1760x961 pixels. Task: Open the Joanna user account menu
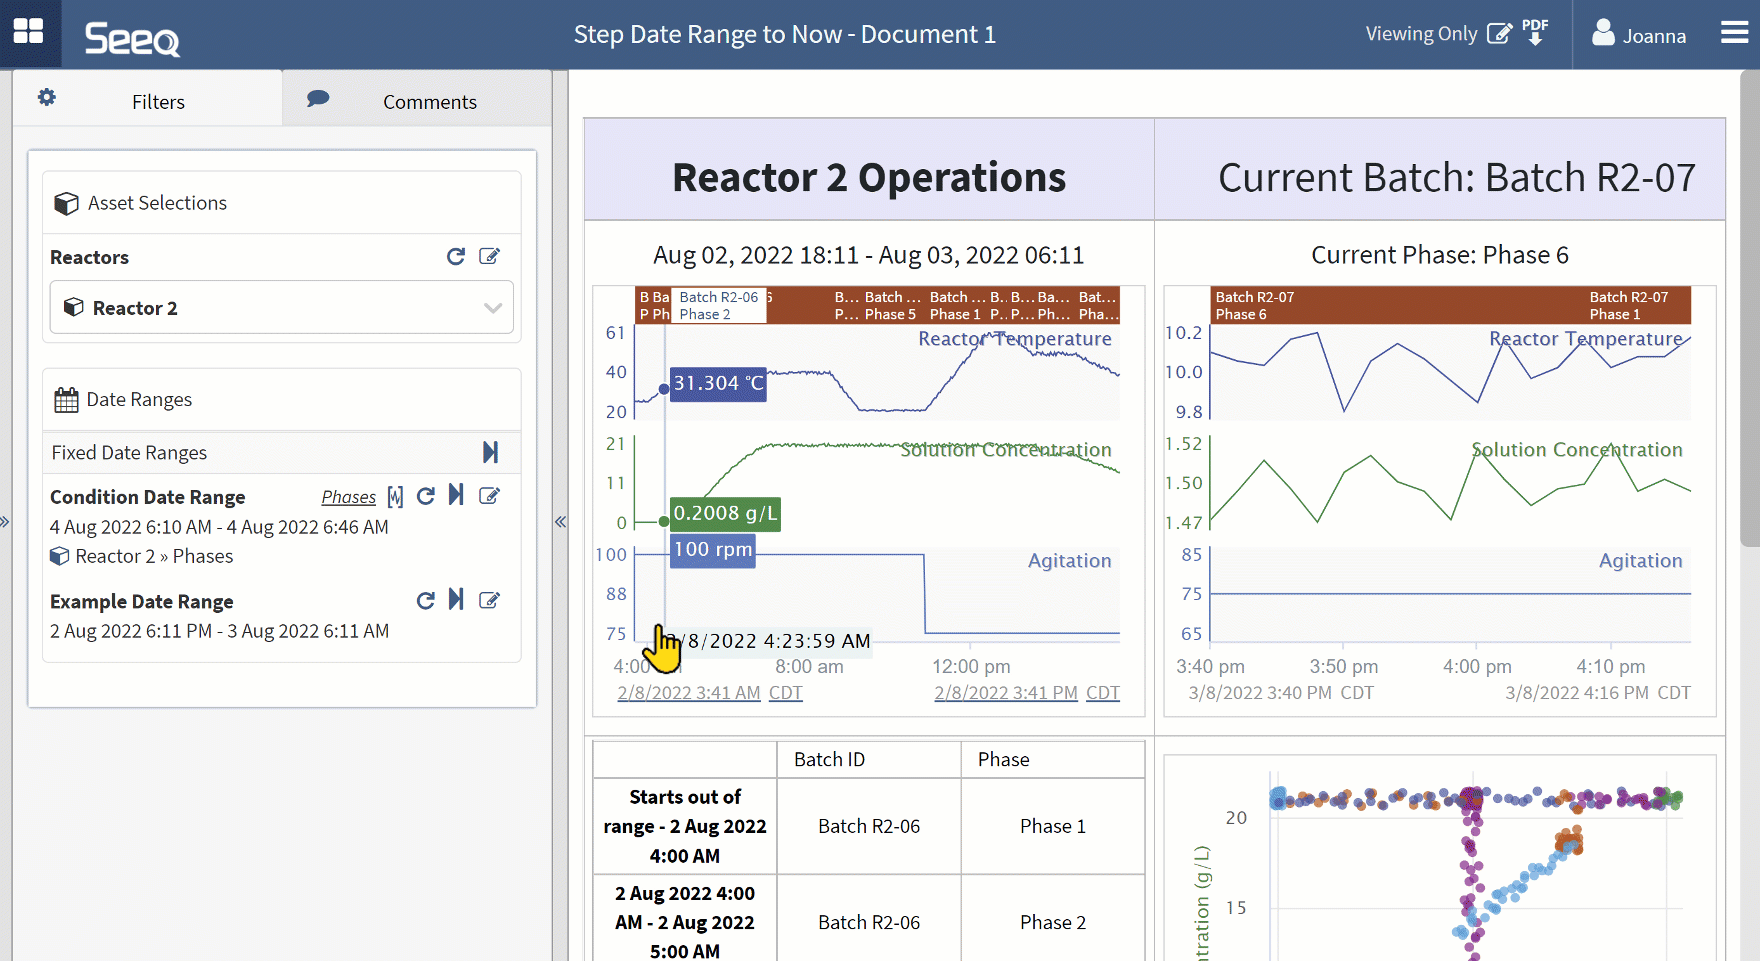pos(1639,35)
